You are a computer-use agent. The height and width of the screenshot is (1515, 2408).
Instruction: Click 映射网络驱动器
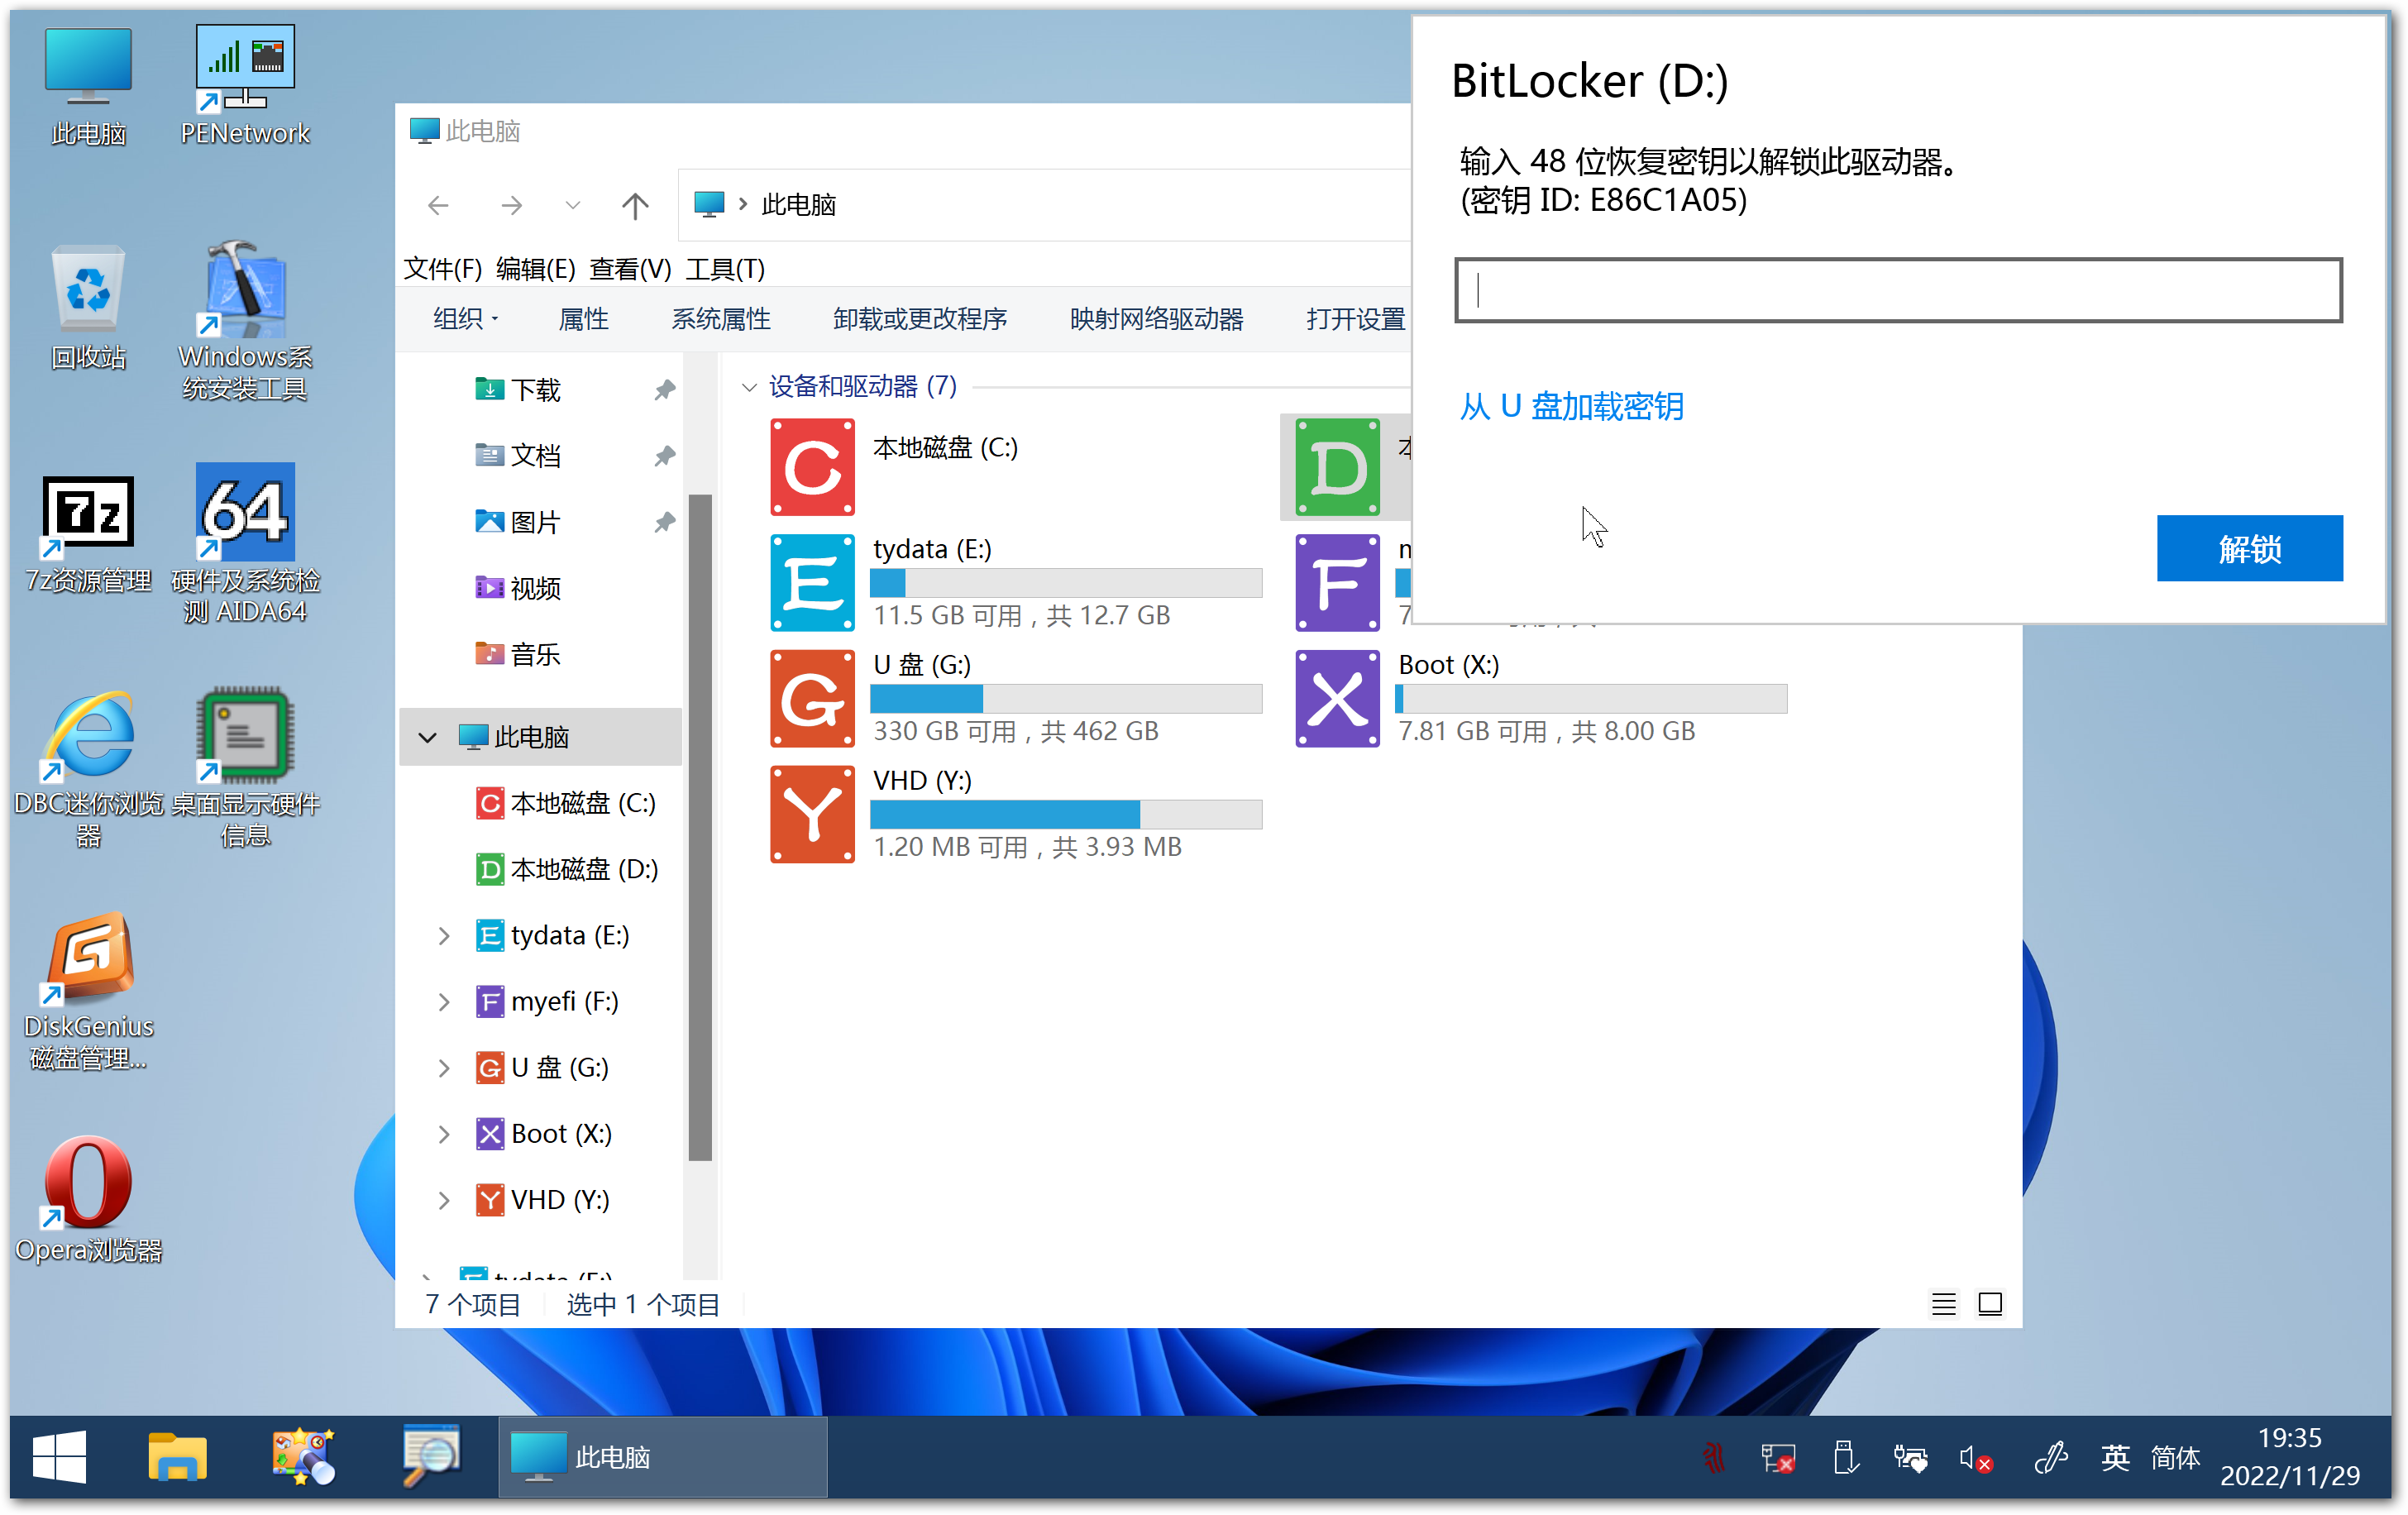1156,319
